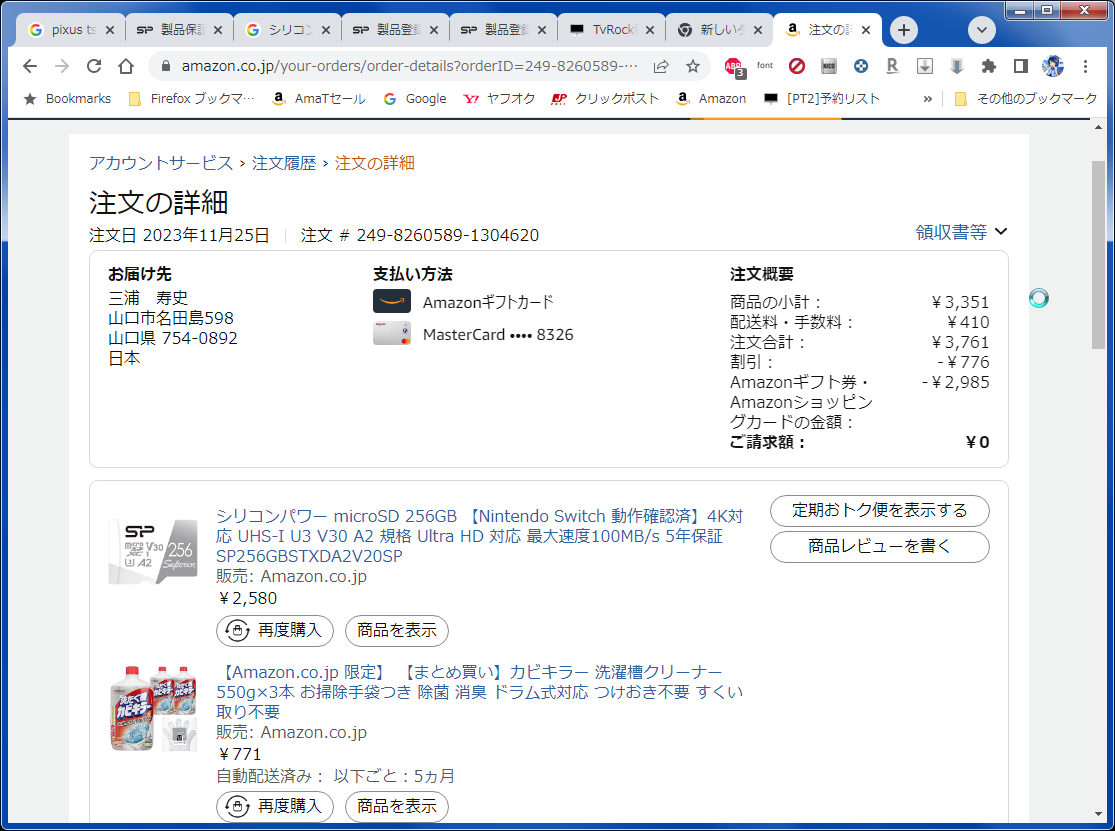This screenshot has width=1115, height=831.
Task: Click the AdBlock Plus extension icon
Action: [734, 67]
